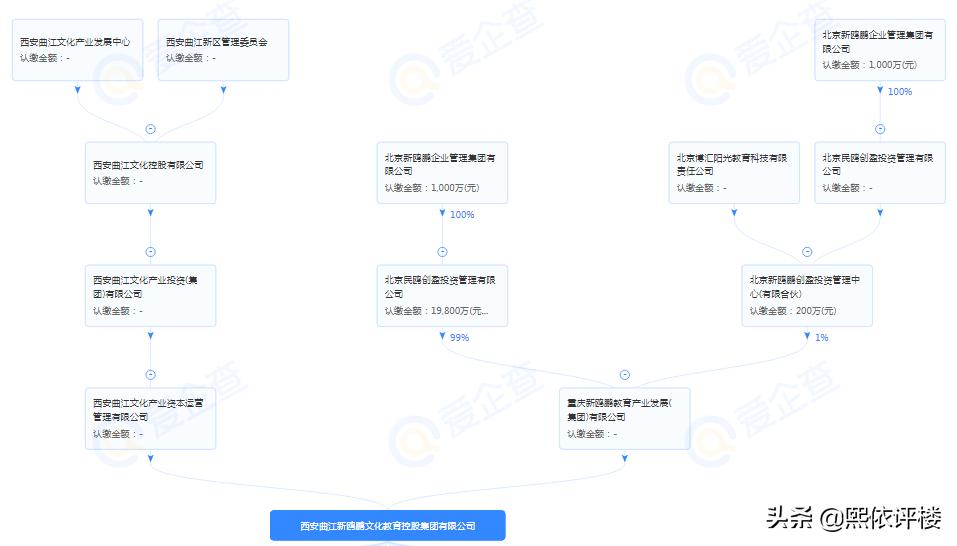
Task: Click the 1% share label
Action: (x=822, y=337)
